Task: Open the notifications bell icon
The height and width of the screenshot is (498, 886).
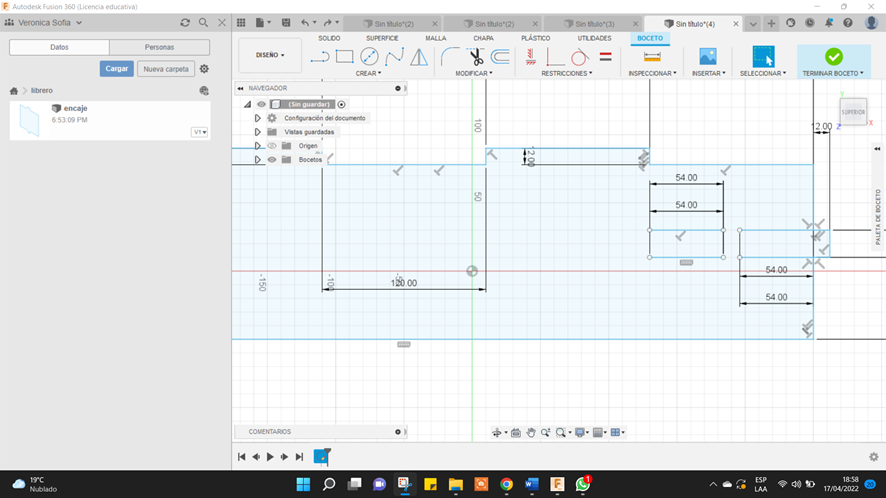Action: (x=828, y=23)
